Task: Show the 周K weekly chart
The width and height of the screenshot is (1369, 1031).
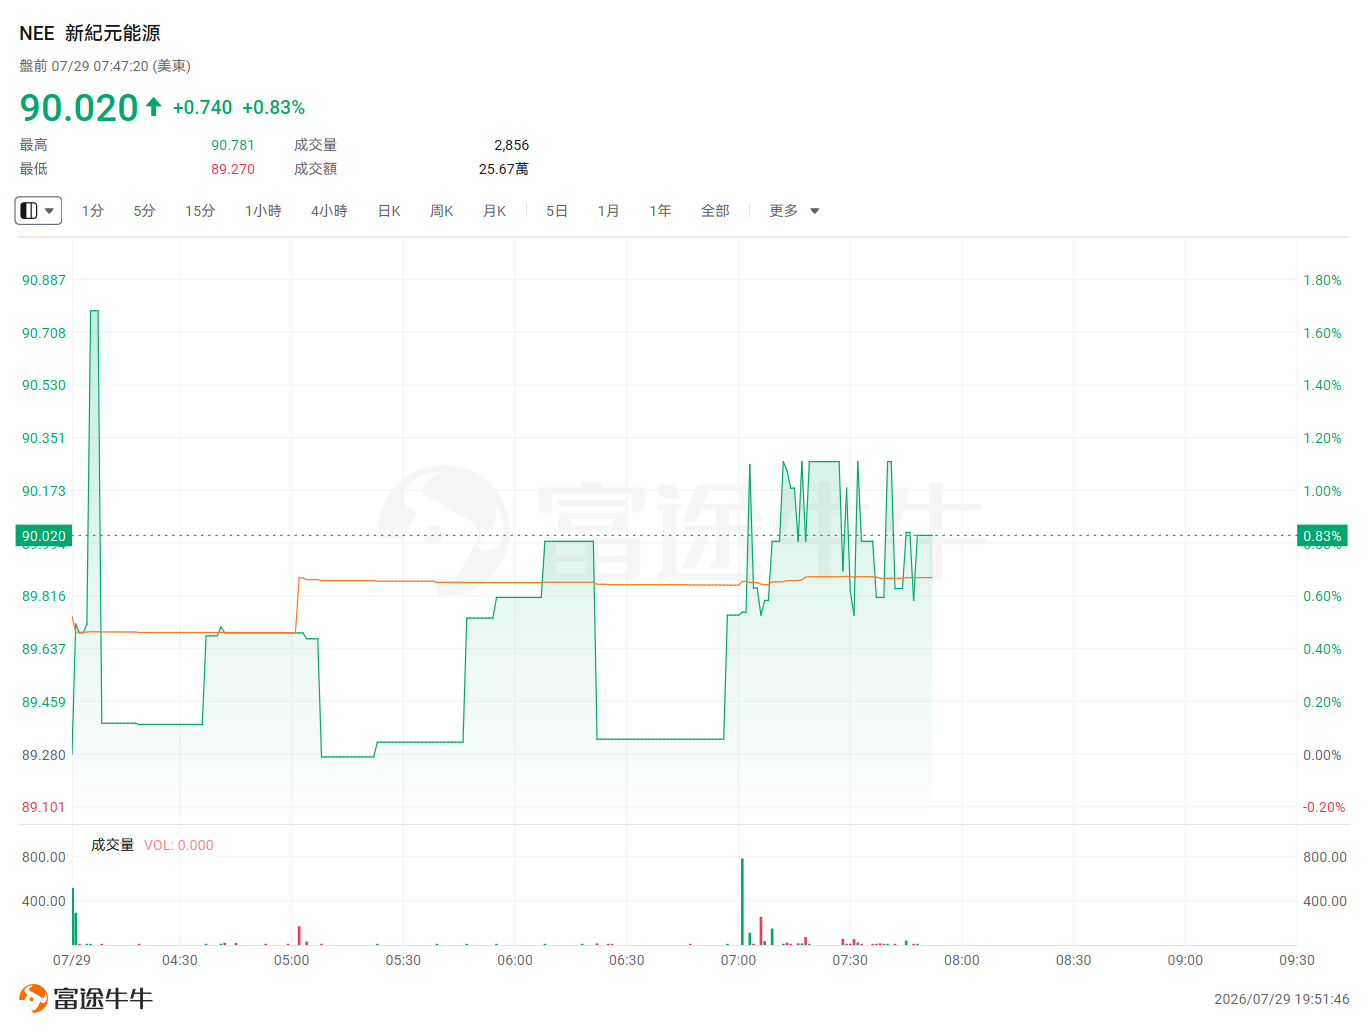Action: 442,211
